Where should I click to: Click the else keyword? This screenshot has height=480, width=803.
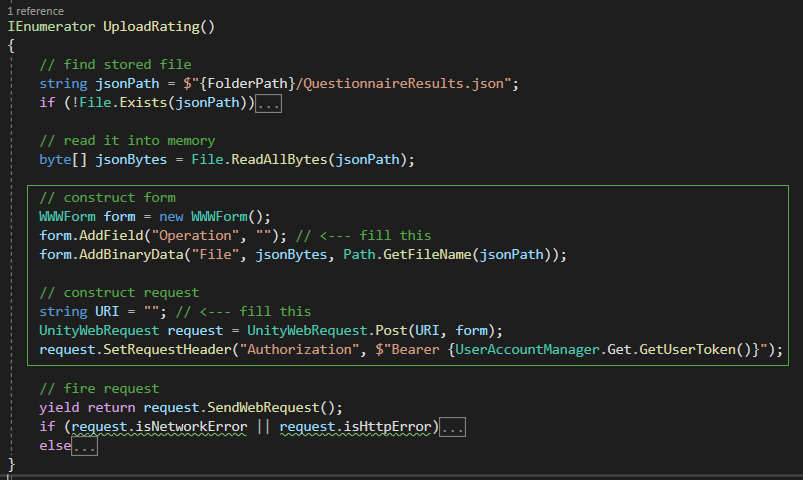(x=55, y=446)
